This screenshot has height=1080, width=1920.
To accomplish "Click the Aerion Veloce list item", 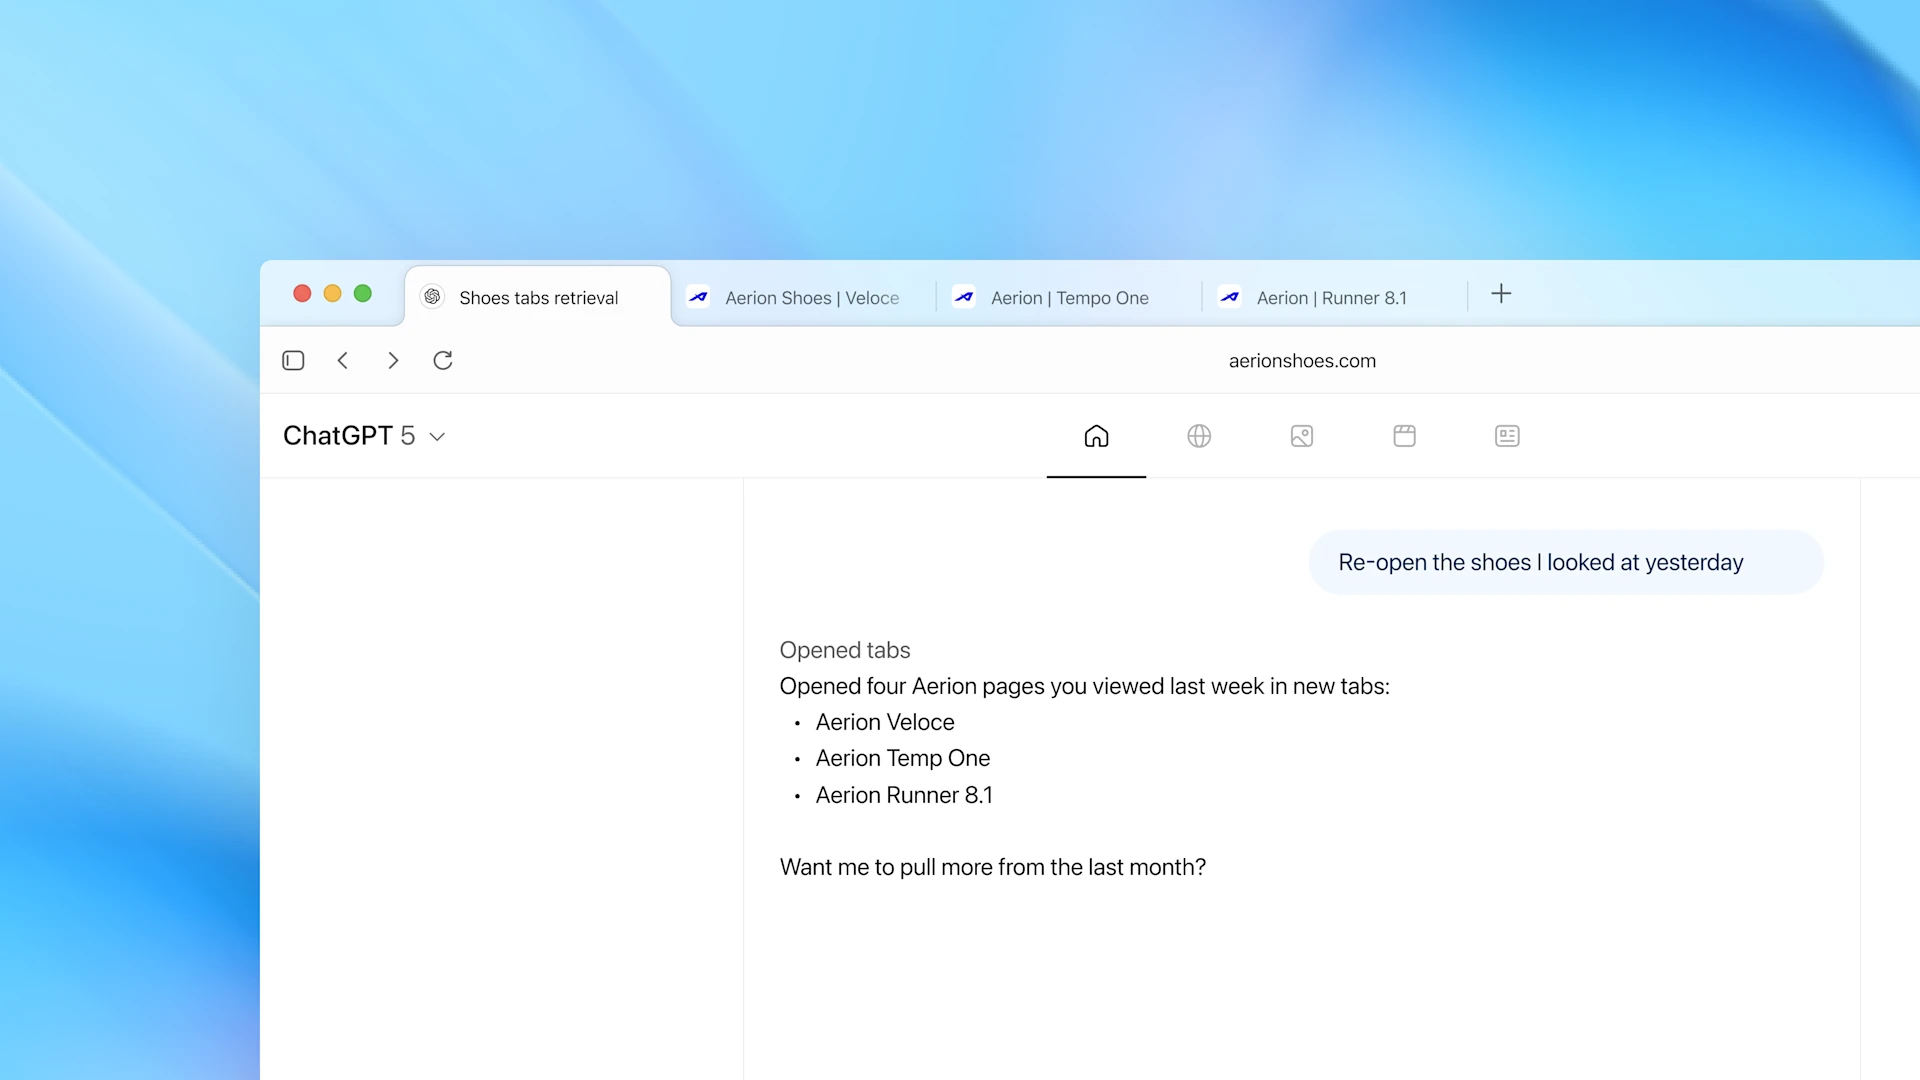I will [884, 722].
